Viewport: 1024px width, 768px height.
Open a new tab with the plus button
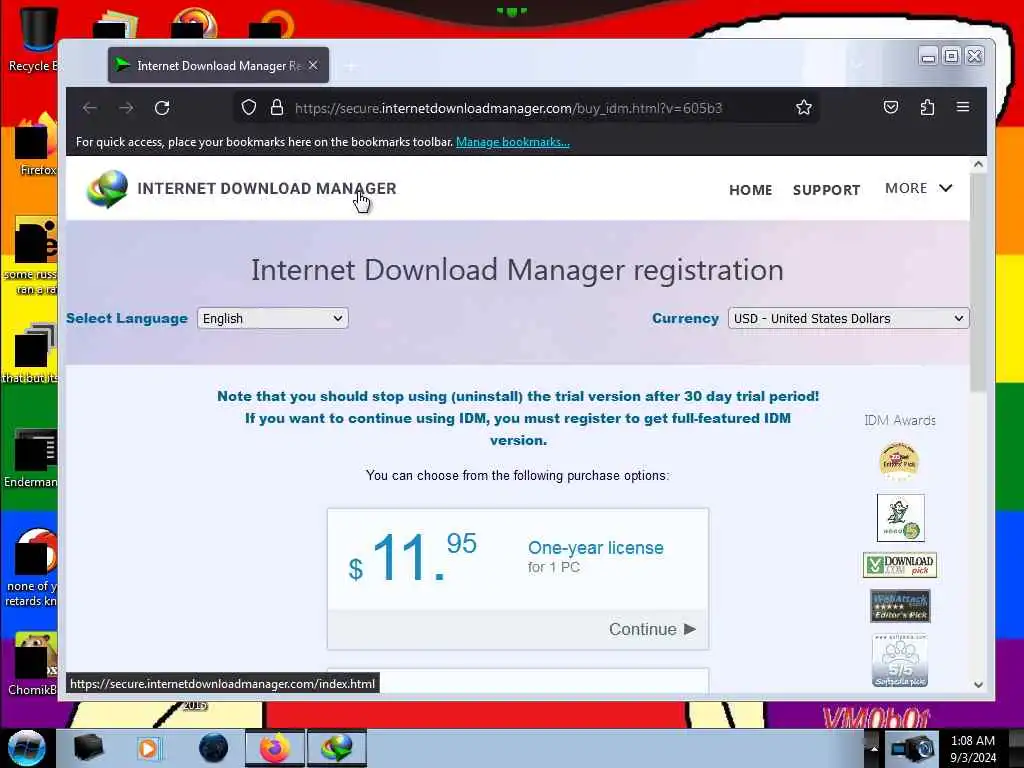(x=351, y=66)
